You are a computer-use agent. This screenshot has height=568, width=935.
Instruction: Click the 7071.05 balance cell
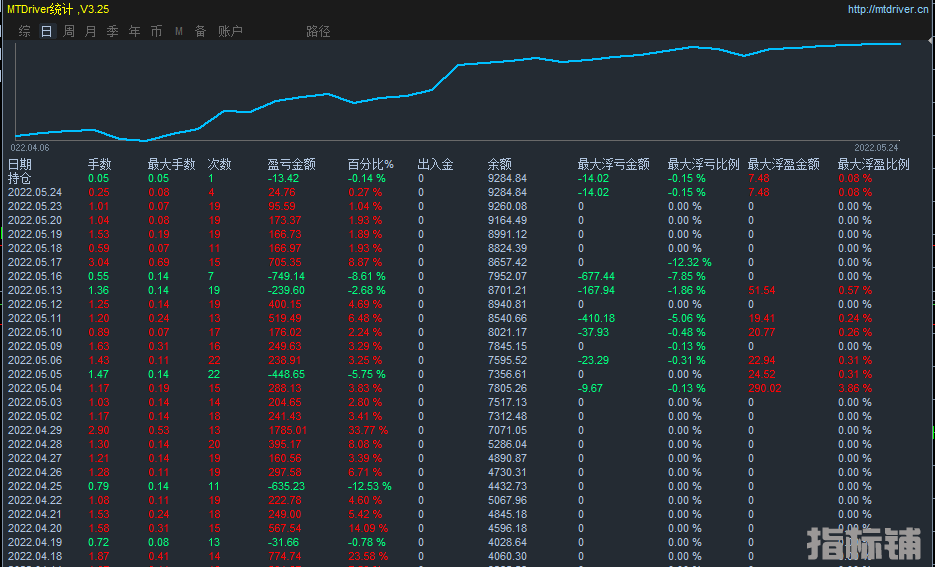[x=507, y=430]
